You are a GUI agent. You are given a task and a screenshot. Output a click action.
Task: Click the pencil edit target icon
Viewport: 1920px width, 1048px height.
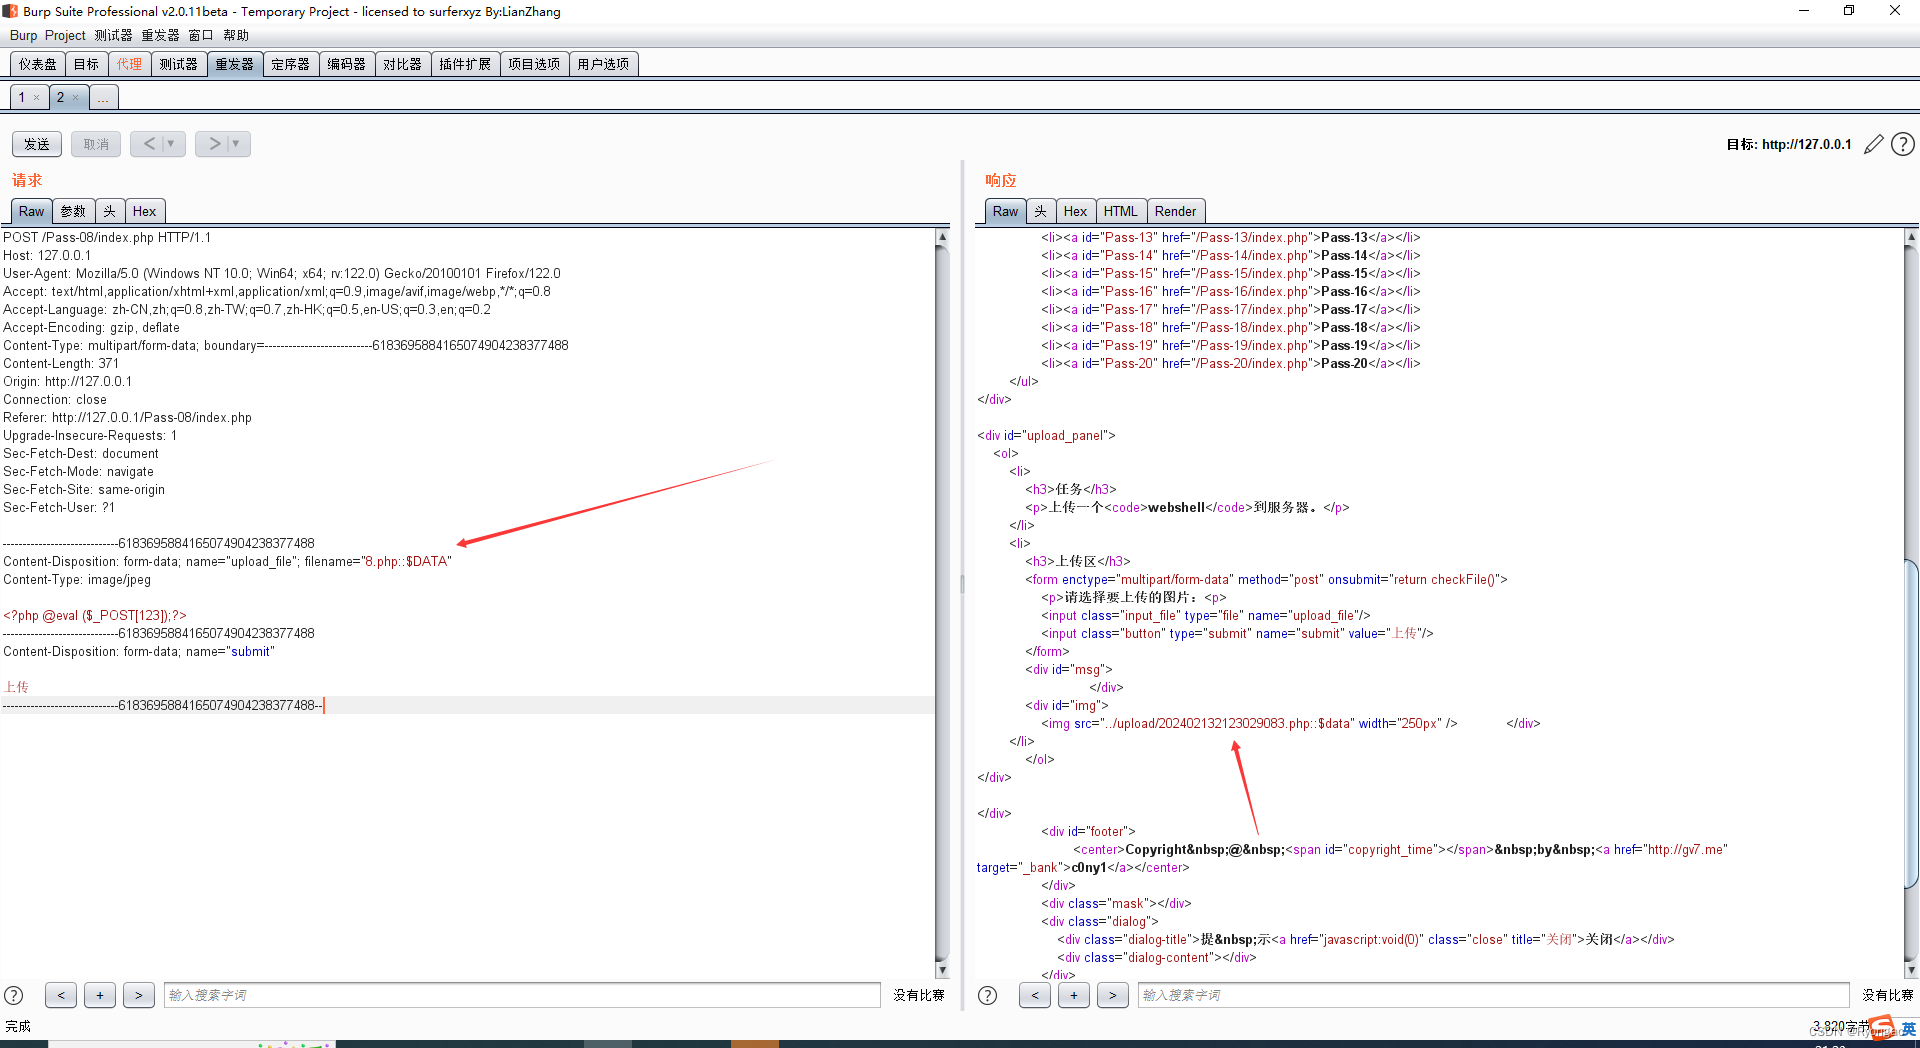pos(1873,144)
